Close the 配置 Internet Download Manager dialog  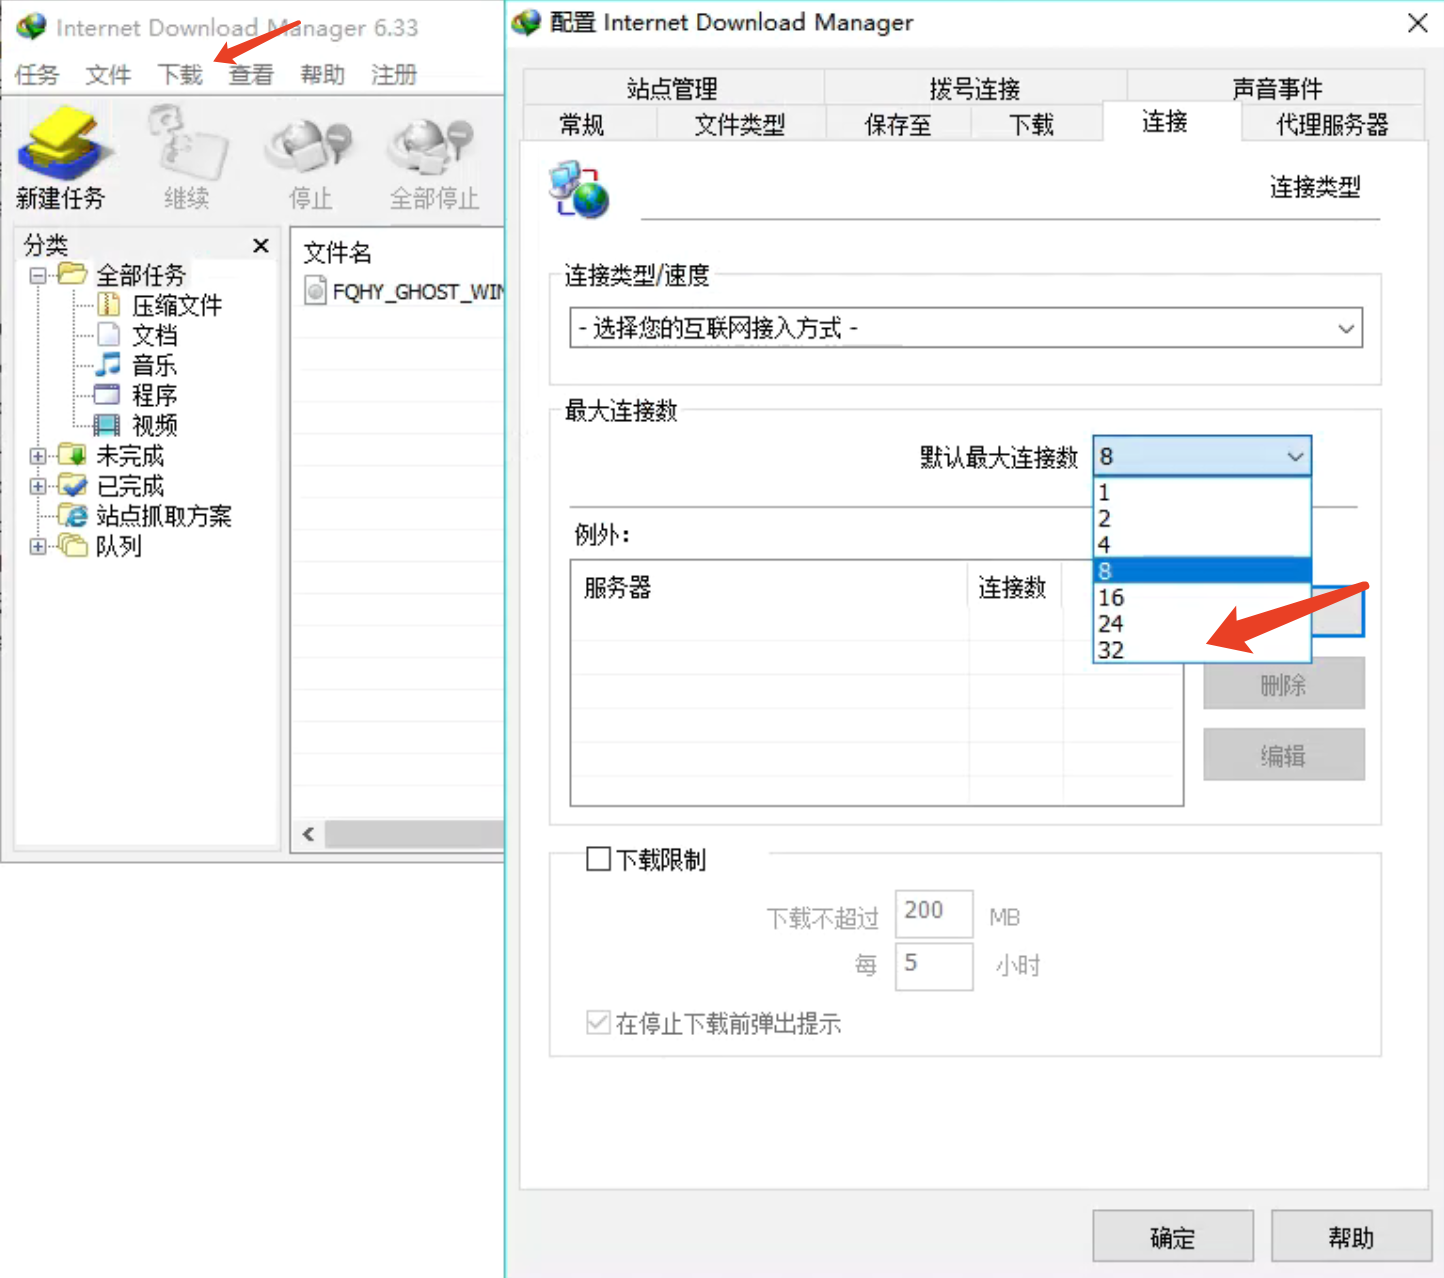pyautogui.click(x=1417, y=22)
